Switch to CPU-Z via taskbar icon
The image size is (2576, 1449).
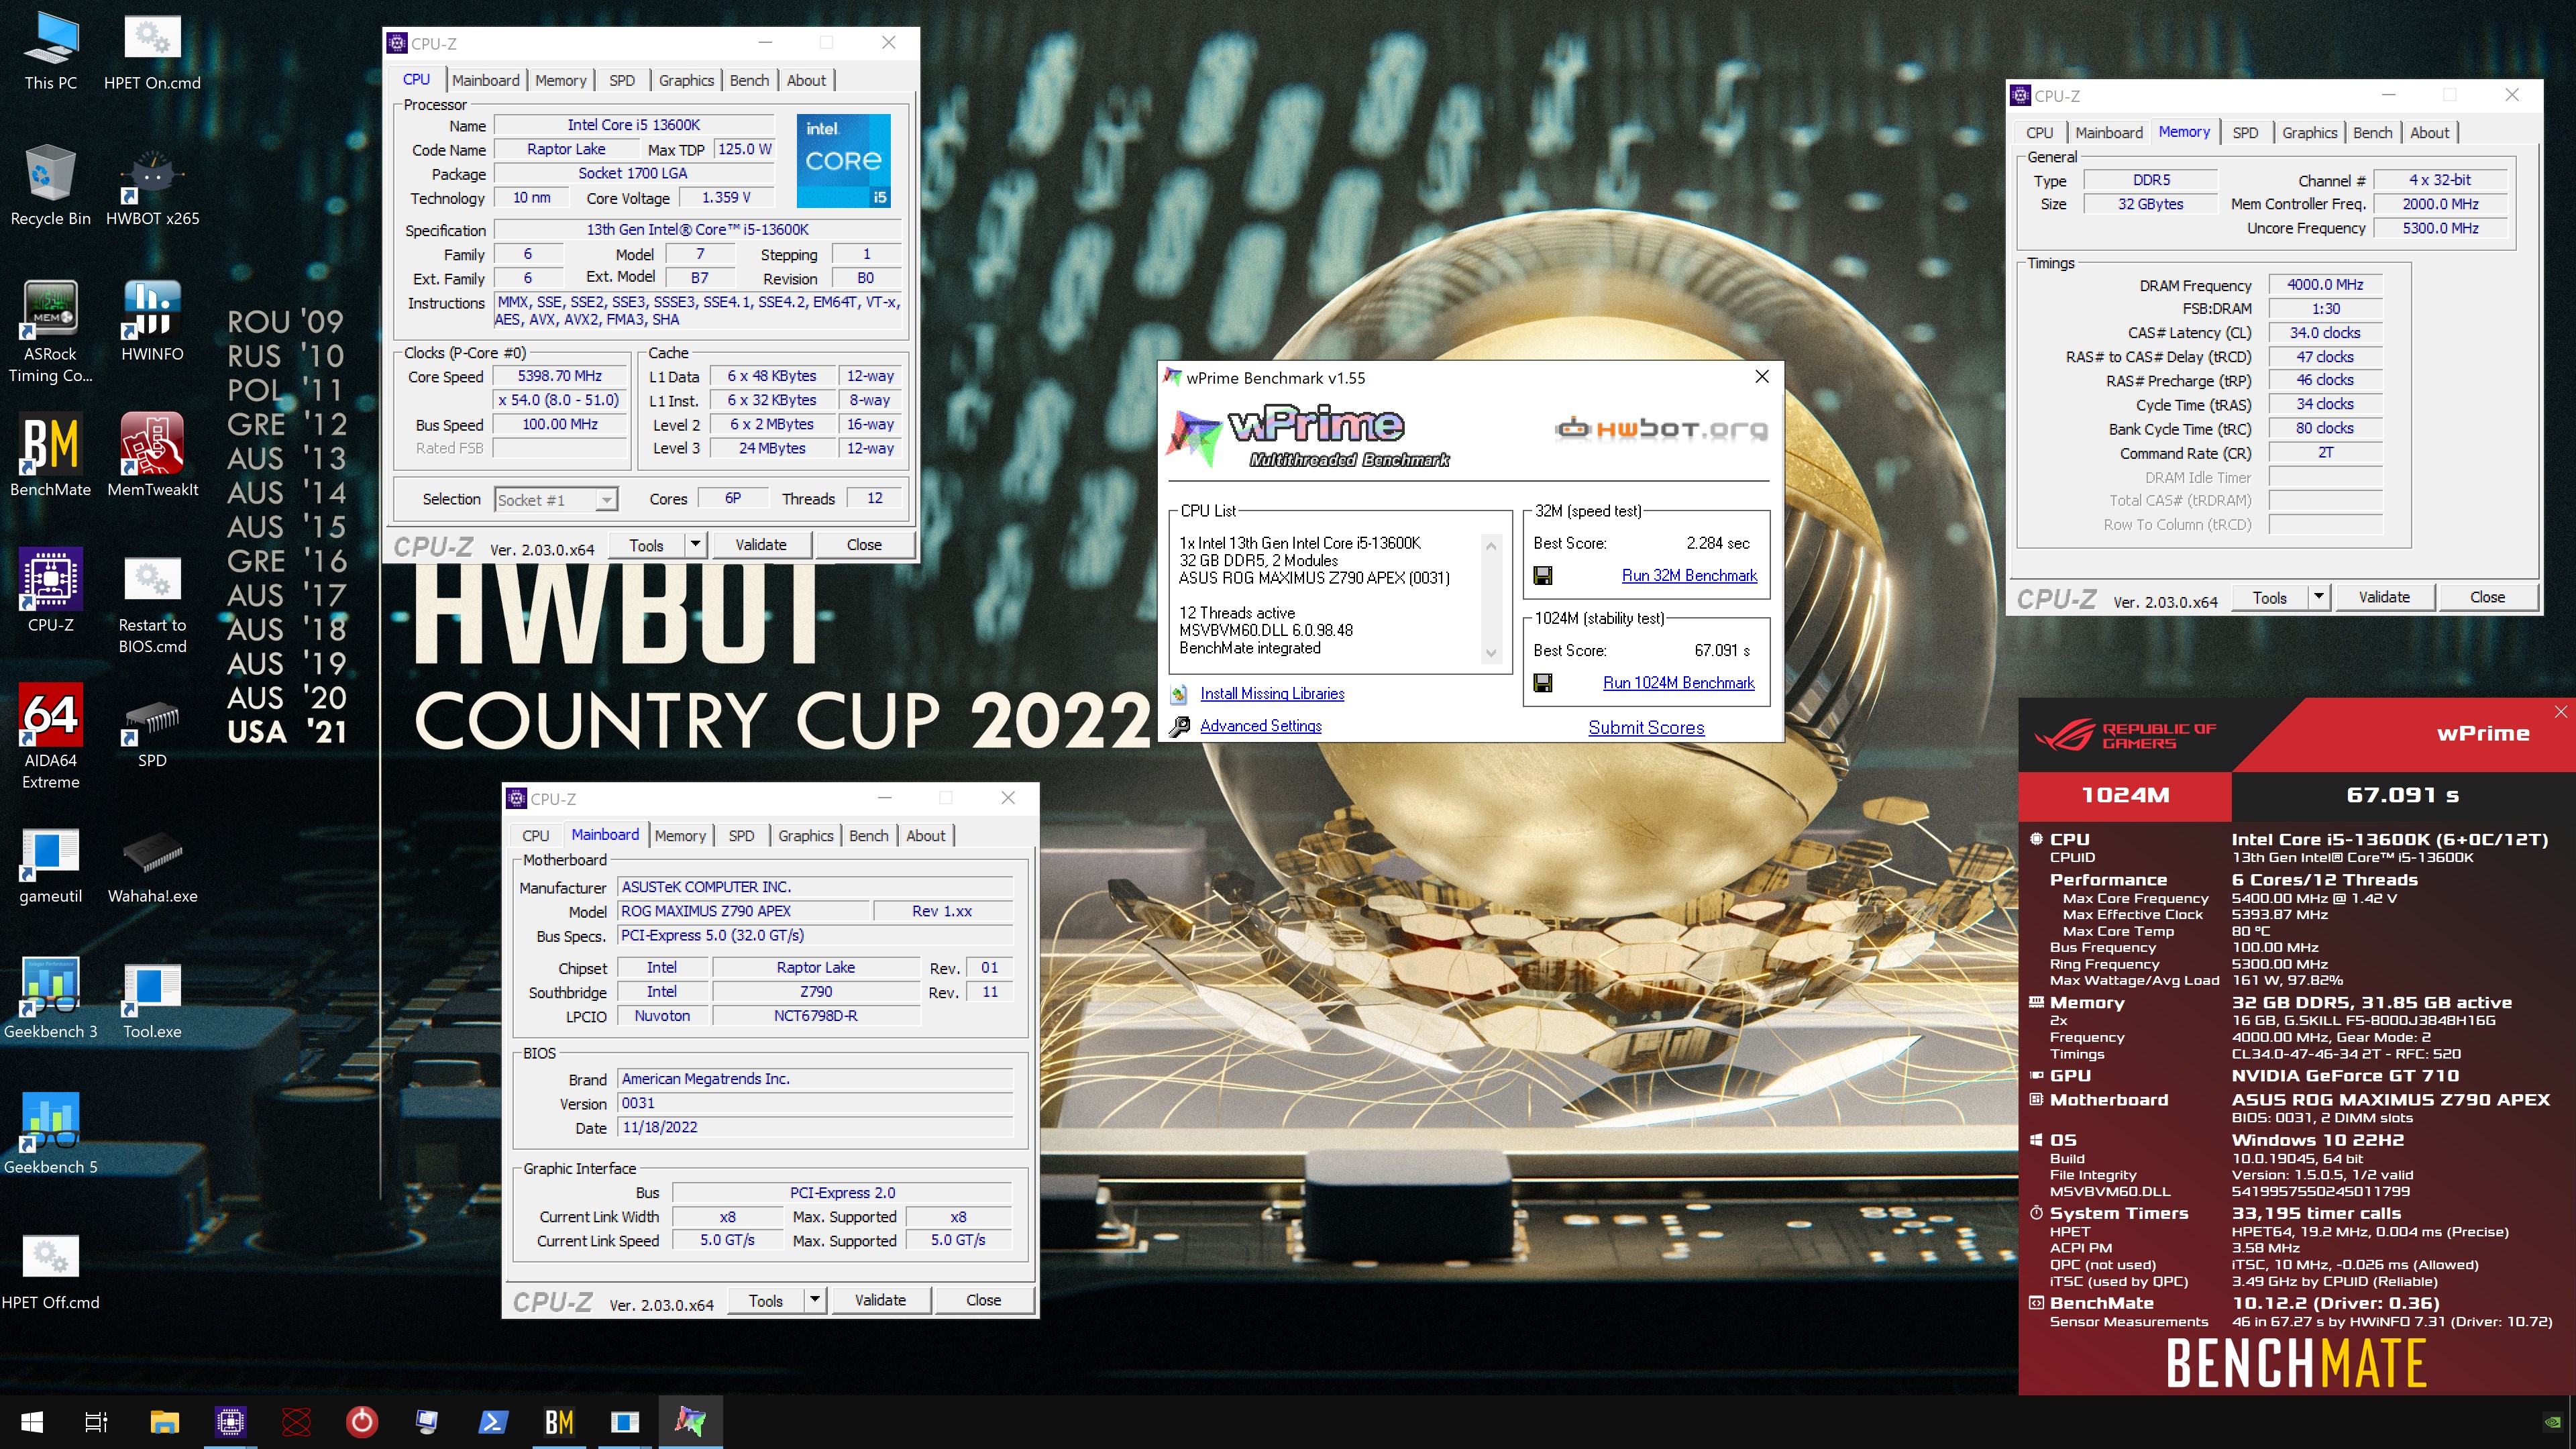[230, 1422]
